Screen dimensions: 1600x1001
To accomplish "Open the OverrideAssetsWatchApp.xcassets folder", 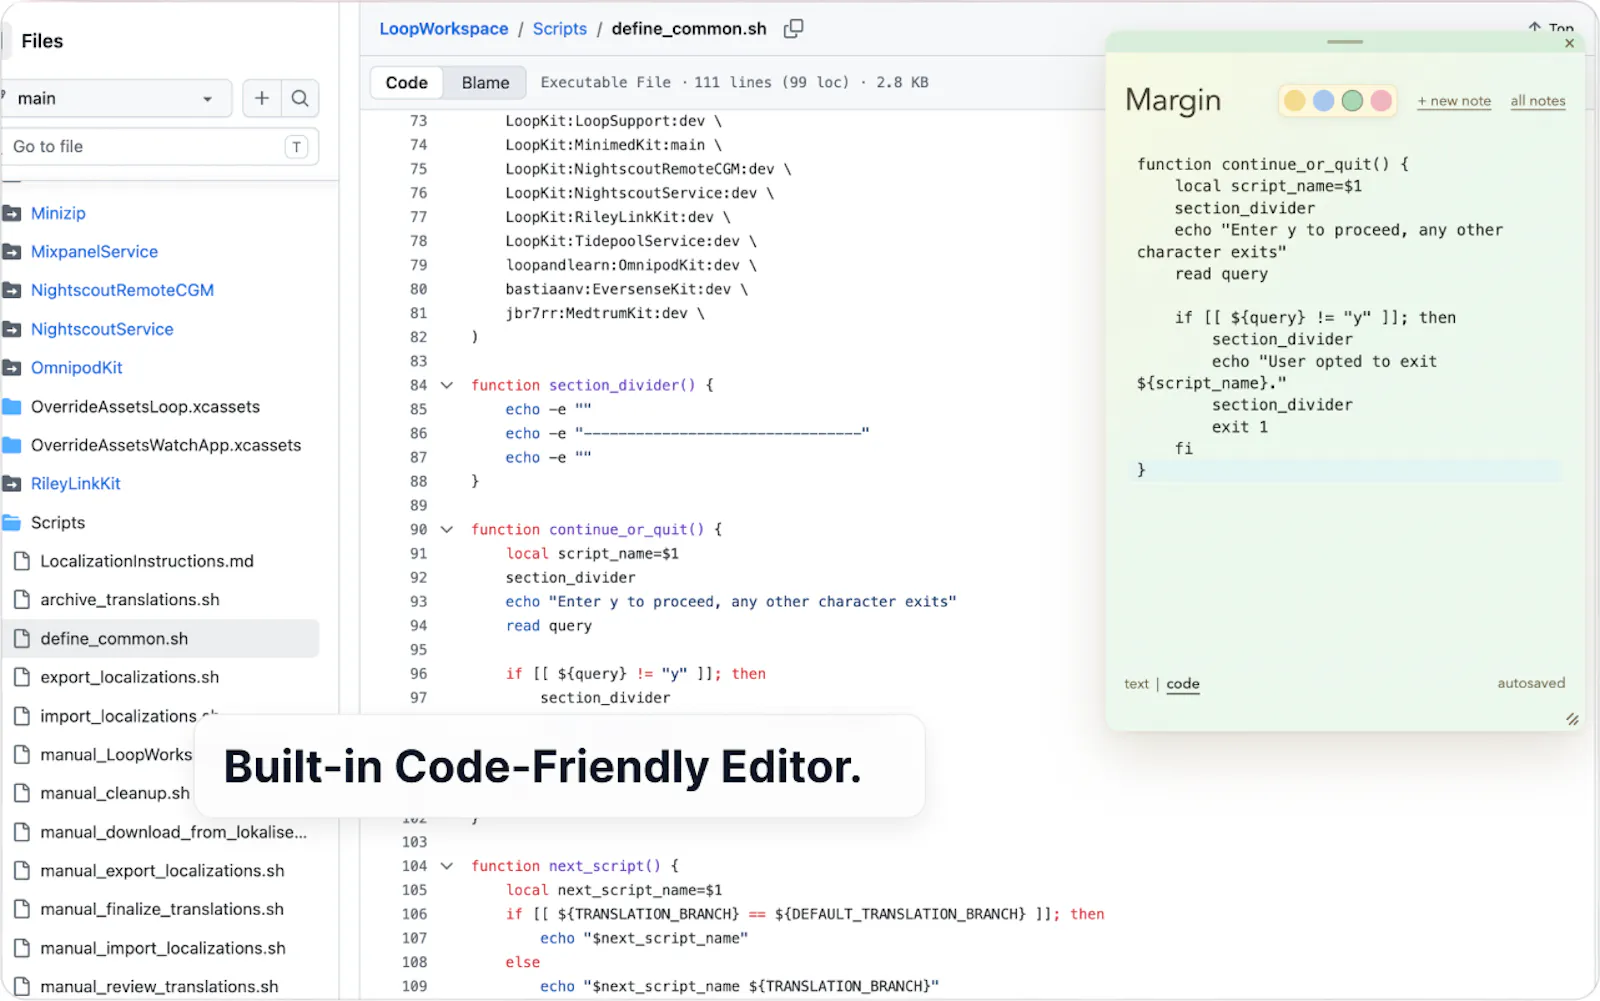I will pos(166,445).
